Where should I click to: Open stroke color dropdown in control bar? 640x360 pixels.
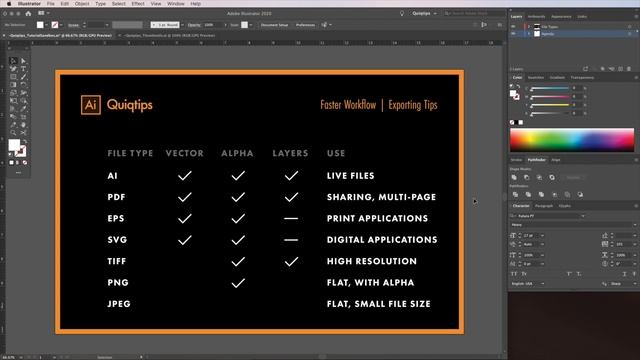(61, 25)
